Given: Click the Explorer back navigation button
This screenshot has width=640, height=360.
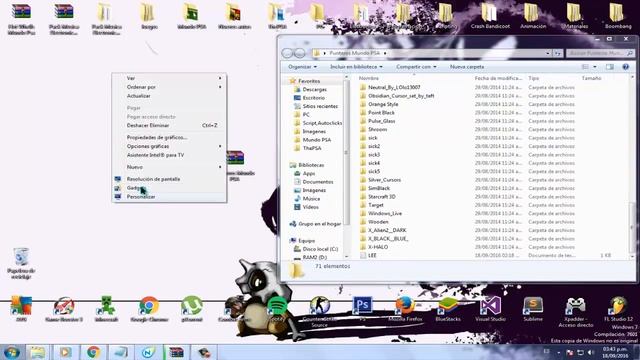Looking at the screenshot, I should pyautogui.click(x=287, y=53).
